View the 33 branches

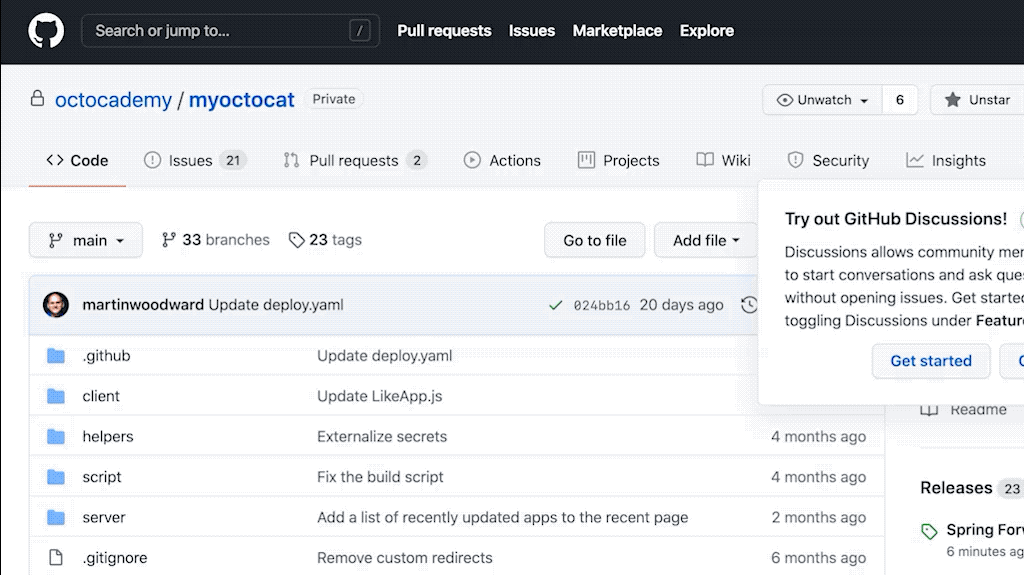point(216,240)
